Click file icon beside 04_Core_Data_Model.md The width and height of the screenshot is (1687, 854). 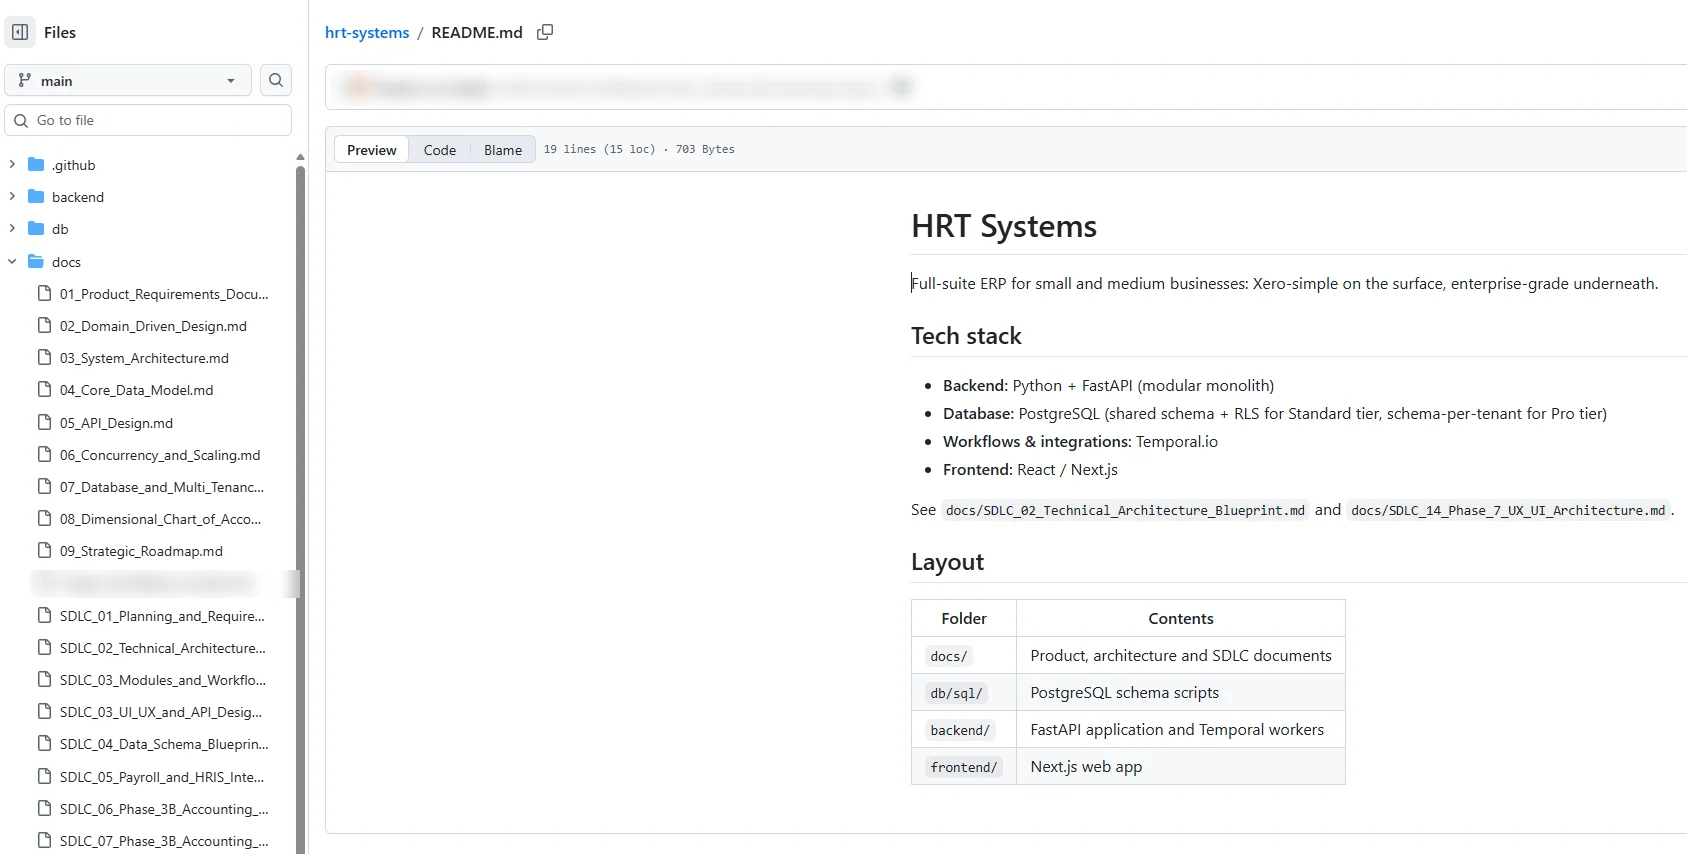pos(44,390)
